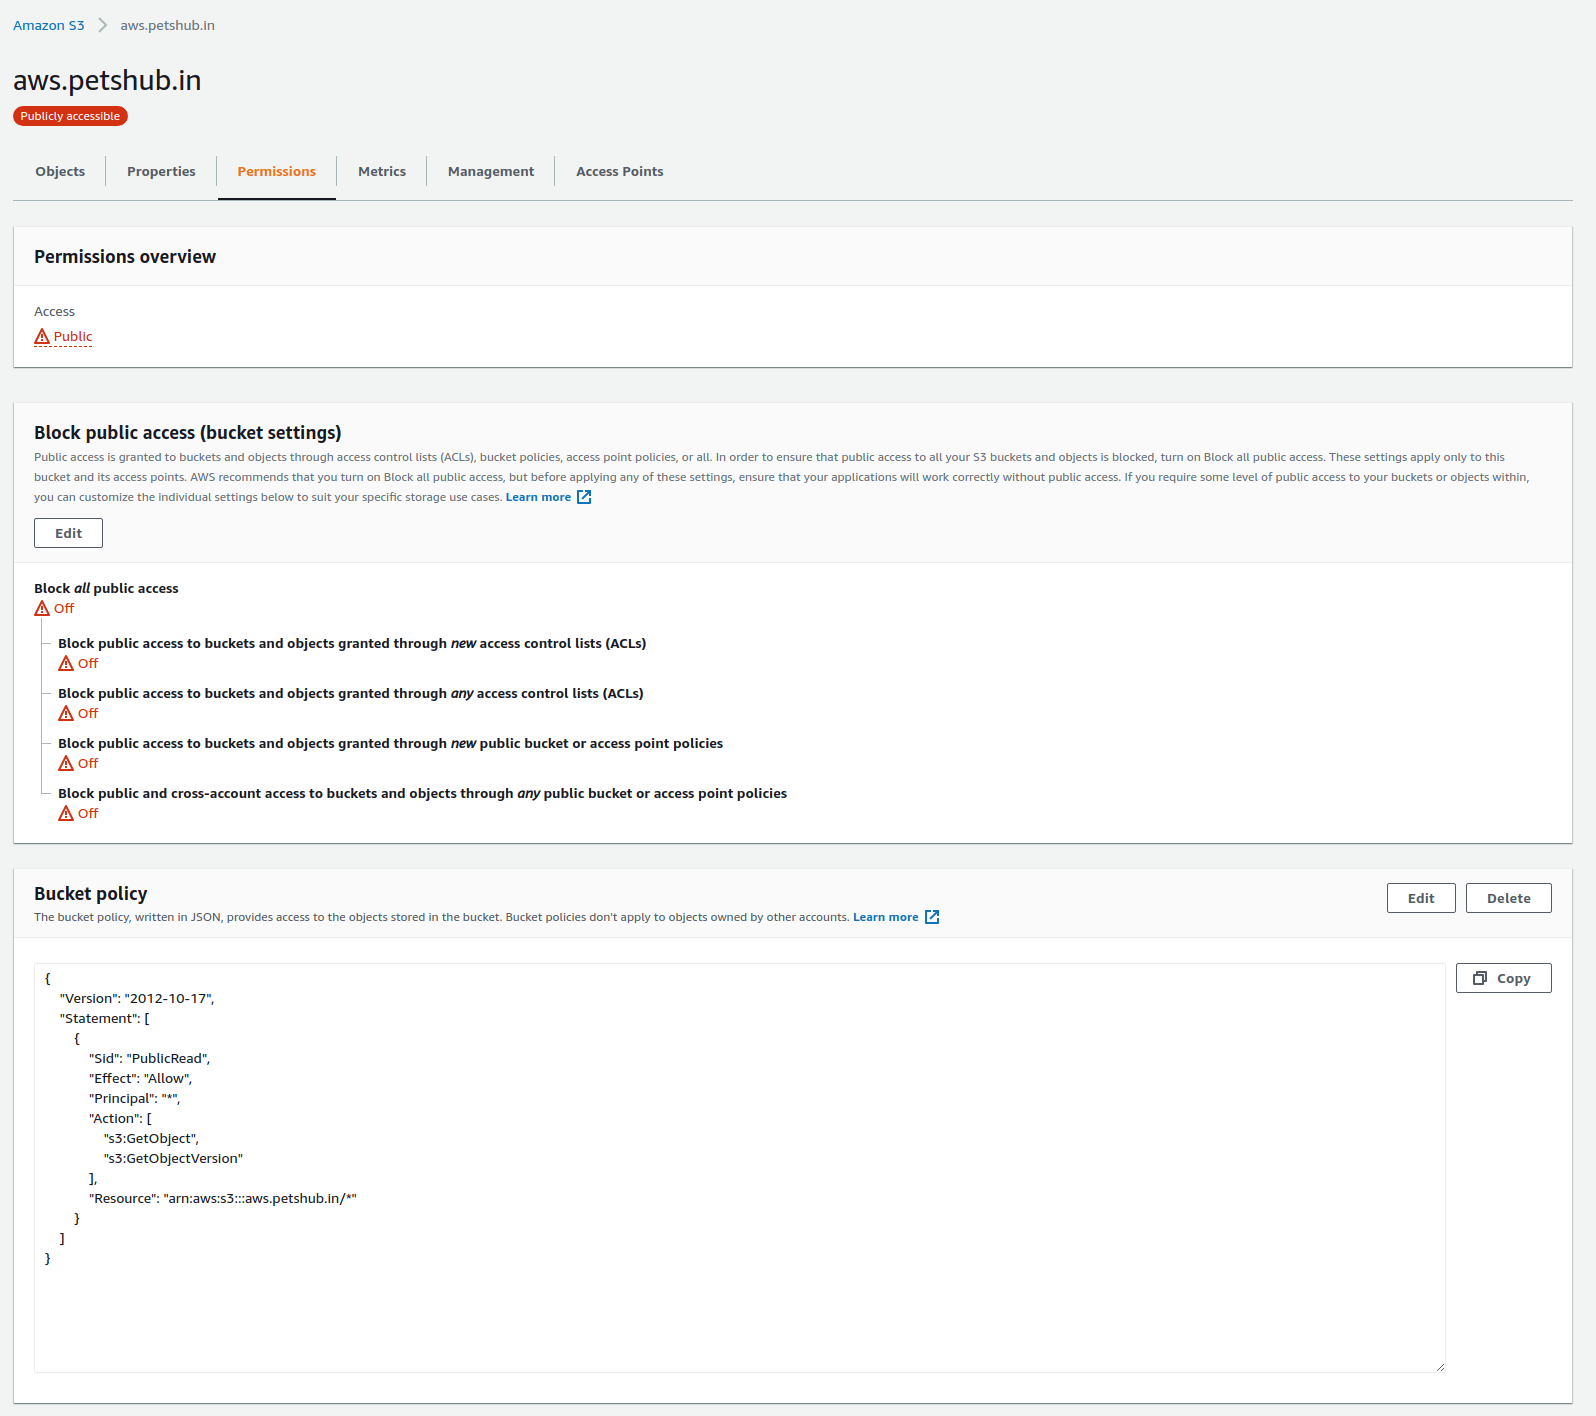The height and width of the screenshot is (1416, 1596).
Task: Navigate to Amazon S3 breadcrumb link
Action: click(x=49, y=25)
